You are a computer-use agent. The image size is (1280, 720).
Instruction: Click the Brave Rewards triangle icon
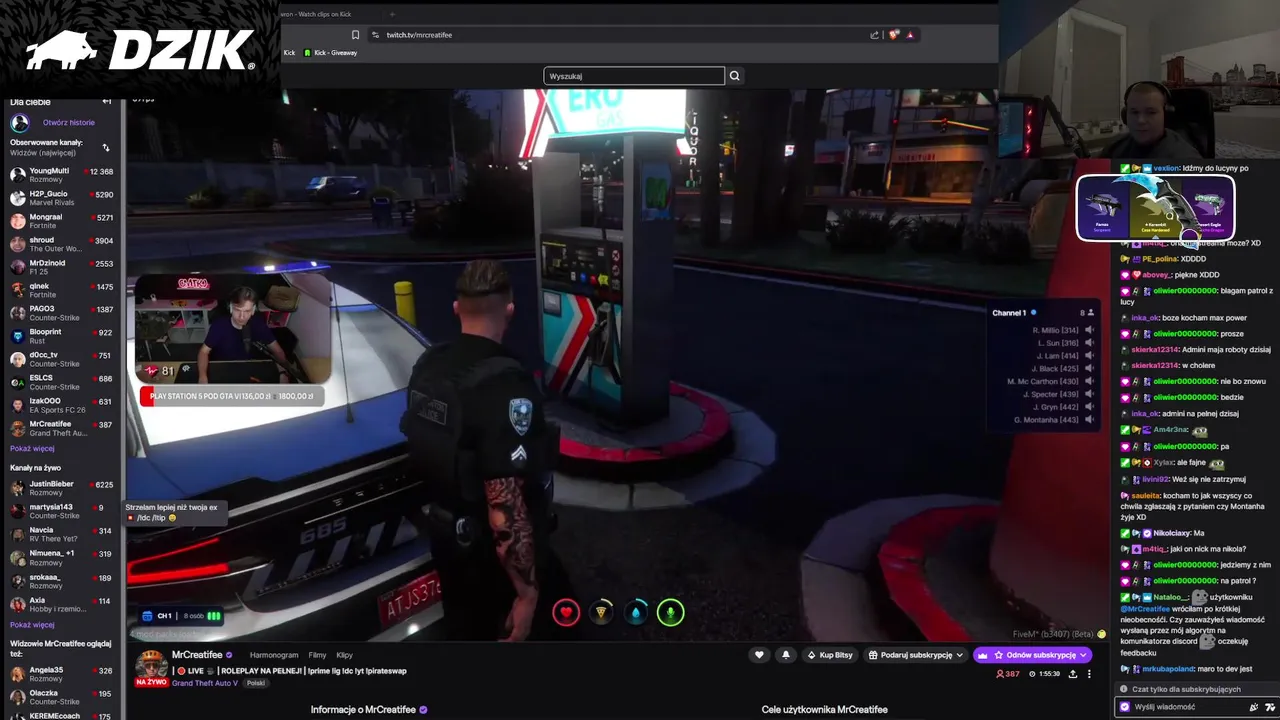[910, 35]
